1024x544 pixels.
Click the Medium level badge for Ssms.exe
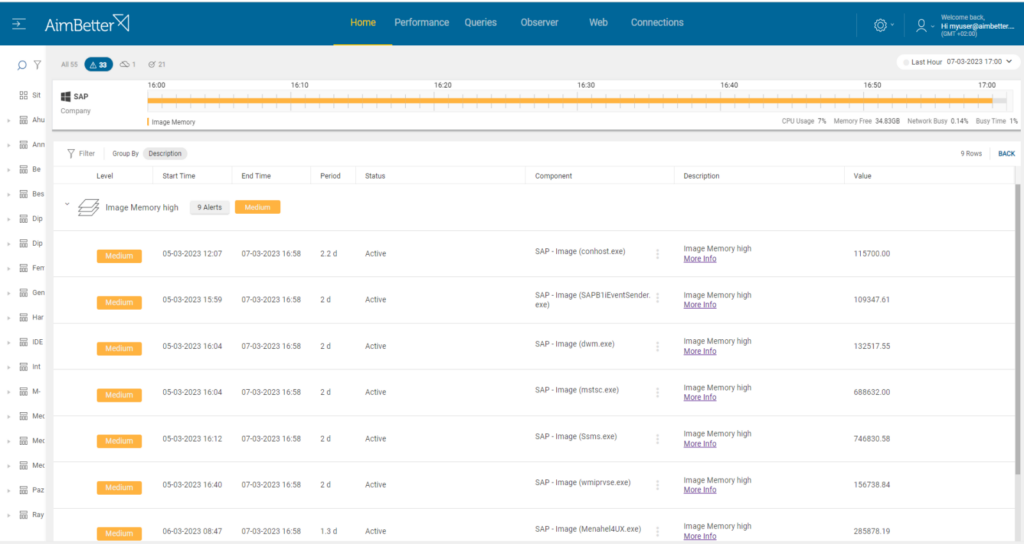point(119,441)
